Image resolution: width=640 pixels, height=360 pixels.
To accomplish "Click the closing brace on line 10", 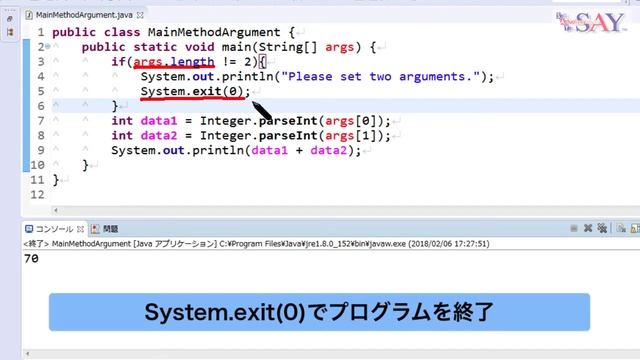I will click(85, 165).
